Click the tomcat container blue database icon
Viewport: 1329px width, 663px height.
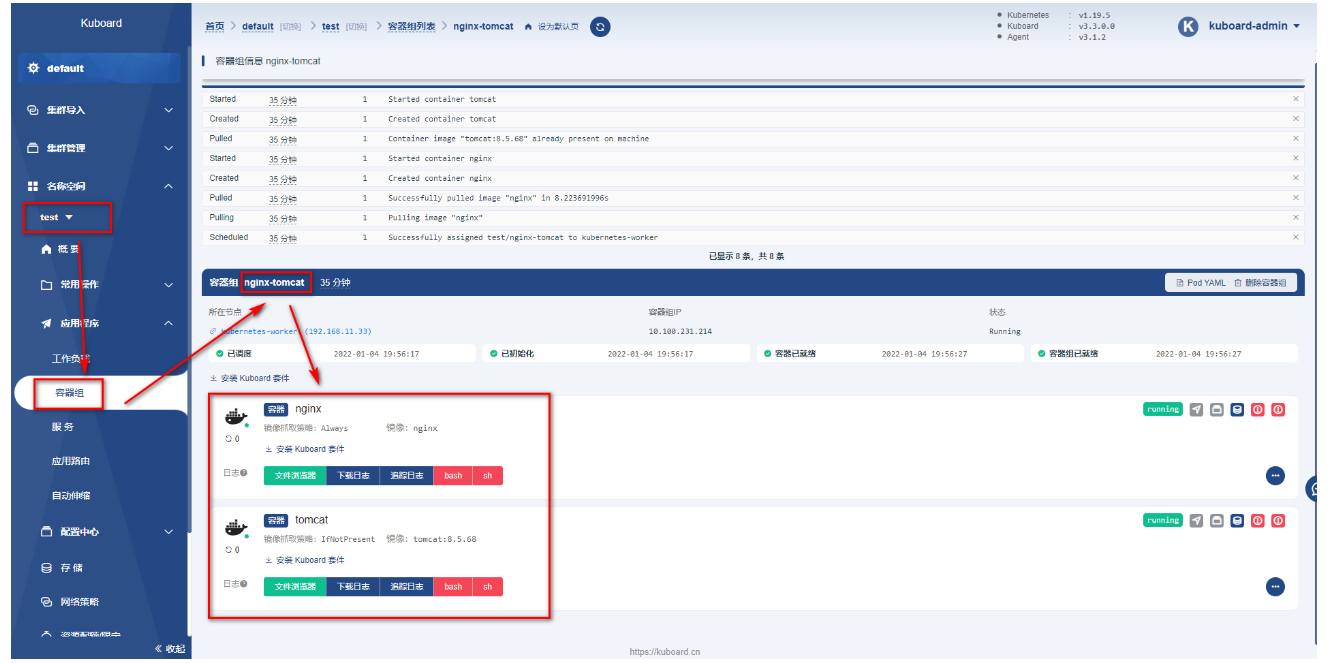pyautogui.click(x=1237, y=520)
